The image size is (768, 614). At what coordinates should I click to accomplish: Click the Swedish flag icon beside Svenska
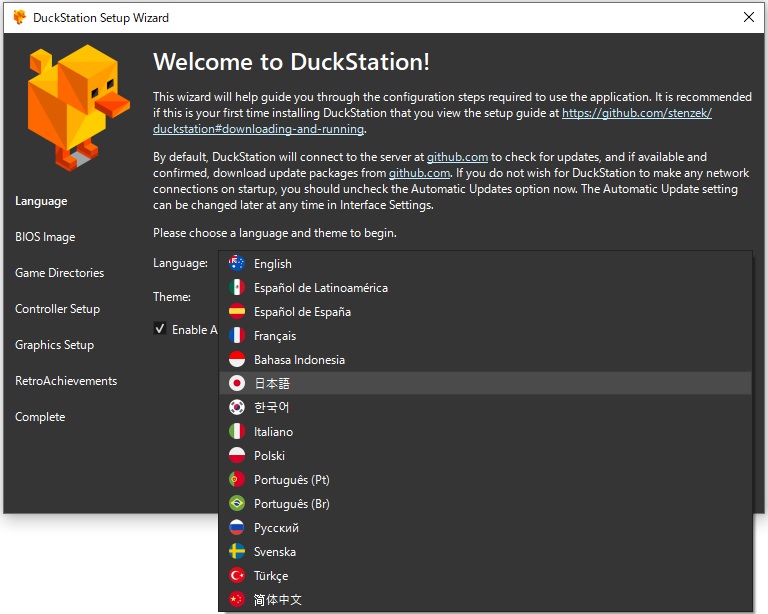(237, 551)
